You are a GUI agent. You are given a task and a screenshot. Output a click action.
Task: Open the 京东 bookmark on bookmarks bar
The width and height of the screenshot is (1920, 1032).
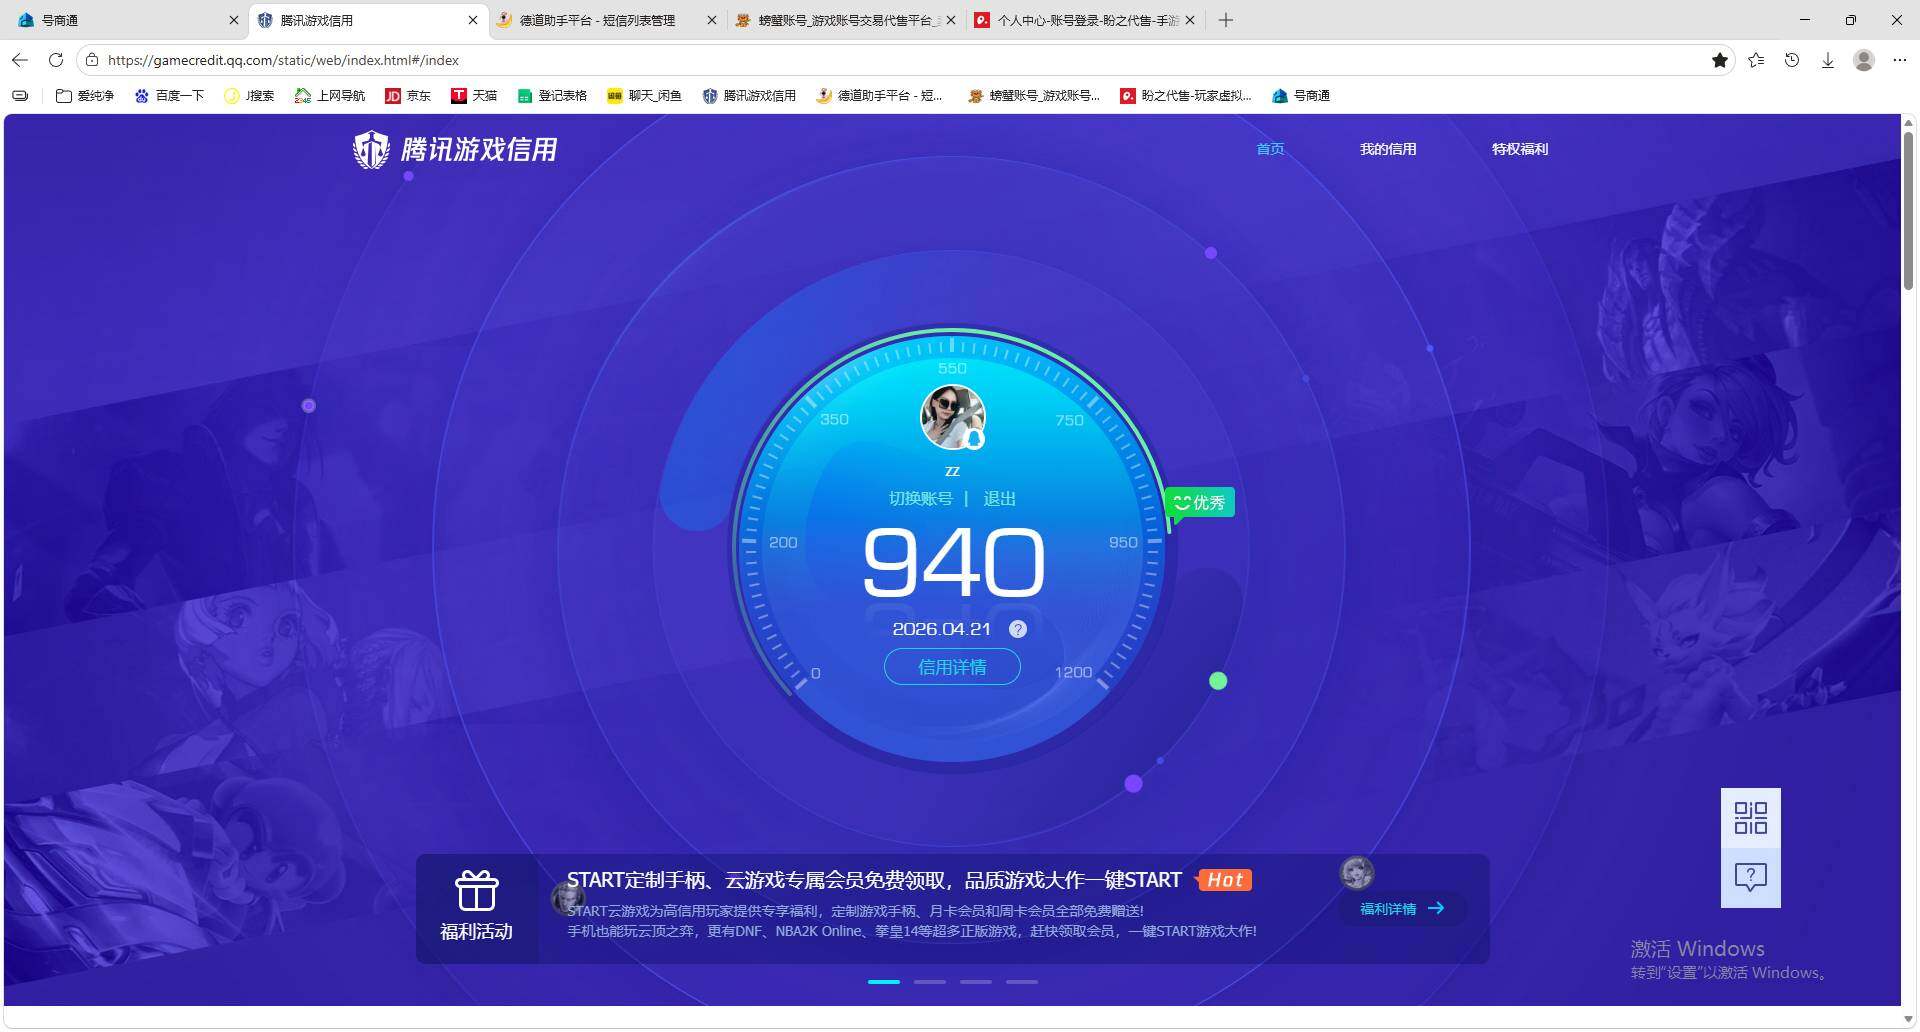(x=408, y=95)
